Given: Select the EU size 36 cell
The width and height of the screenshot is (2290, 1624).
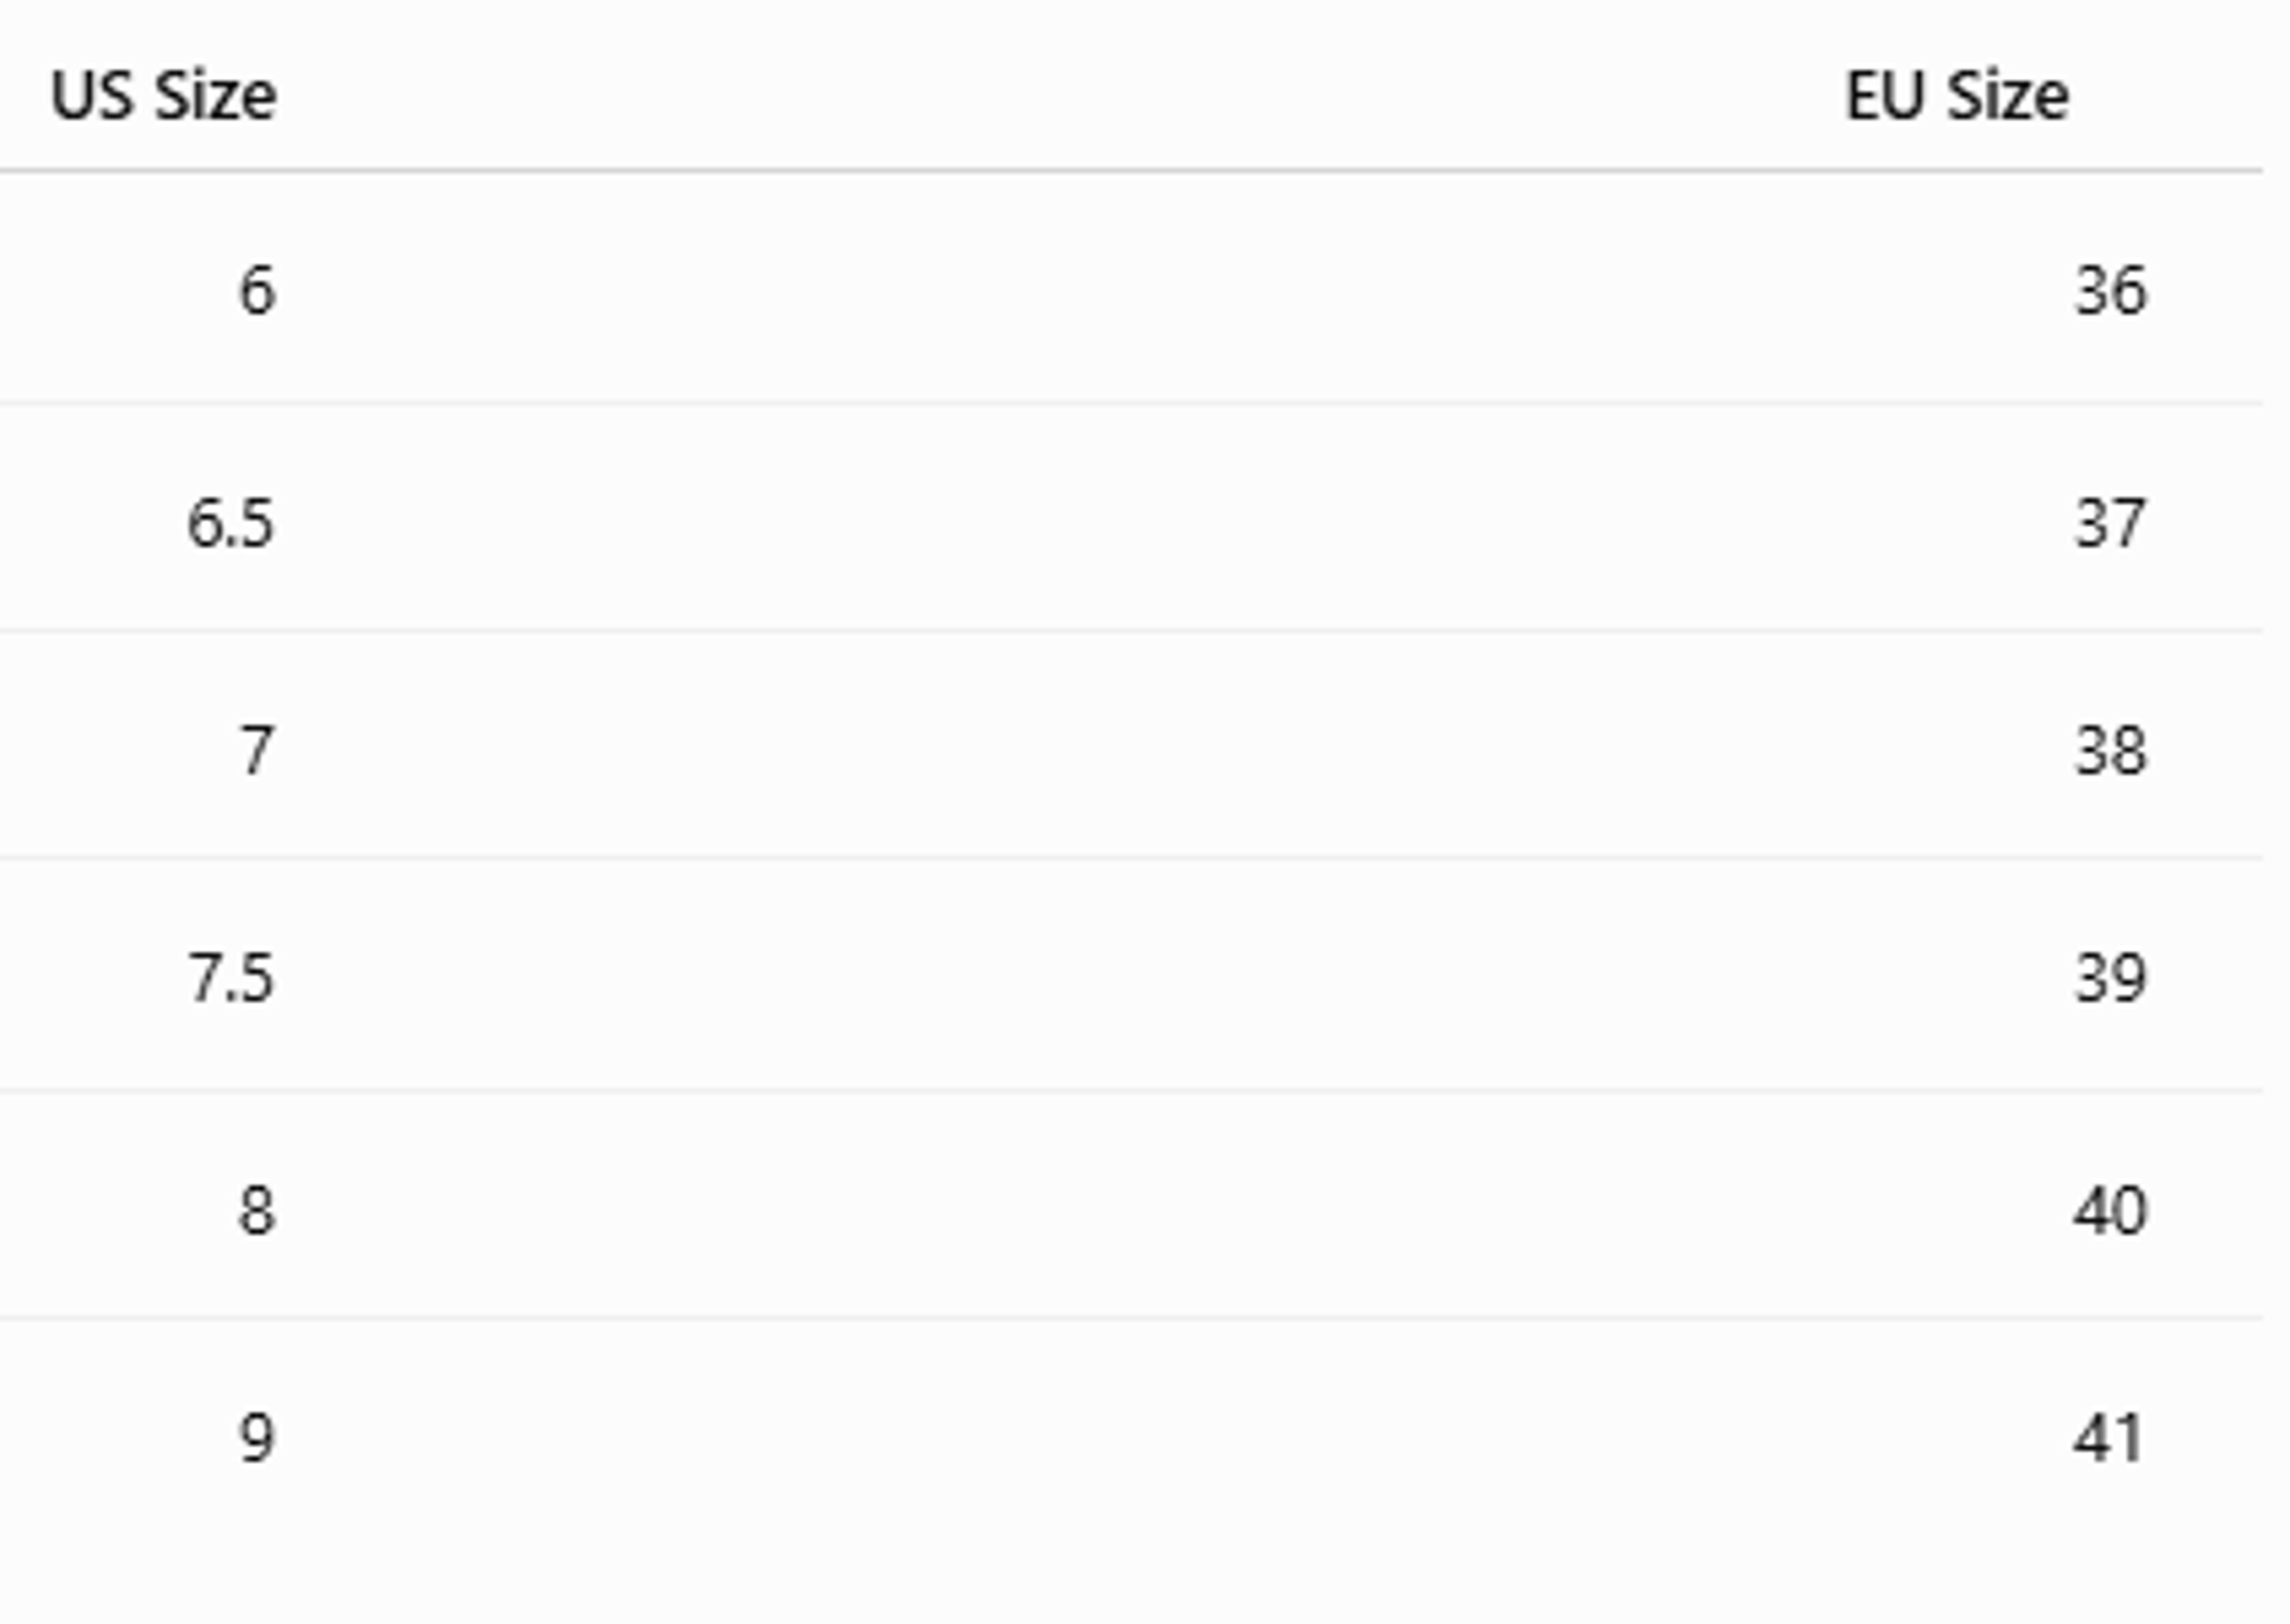Looking at the screenshot, I should 2110,291.
